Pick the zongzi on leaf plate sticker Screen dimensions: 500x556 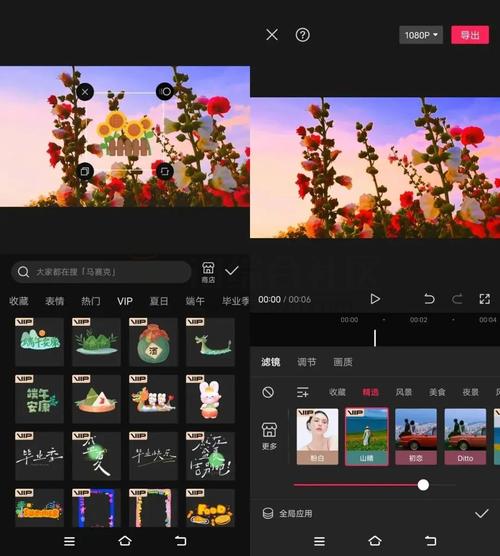[96, 342]
